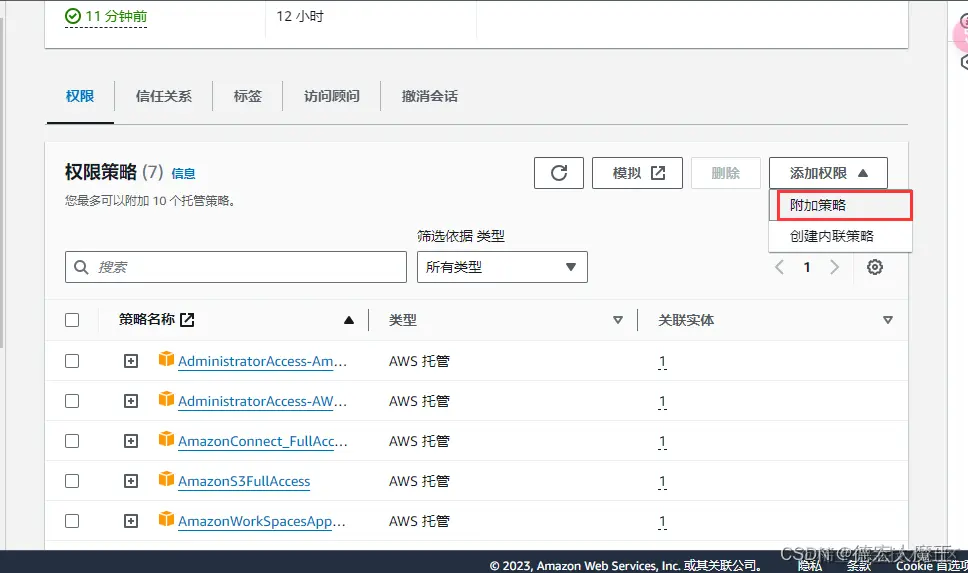Expand AmazonConnect_FullAcc… policy details
968x573 pixels.
tap(131, 441)
